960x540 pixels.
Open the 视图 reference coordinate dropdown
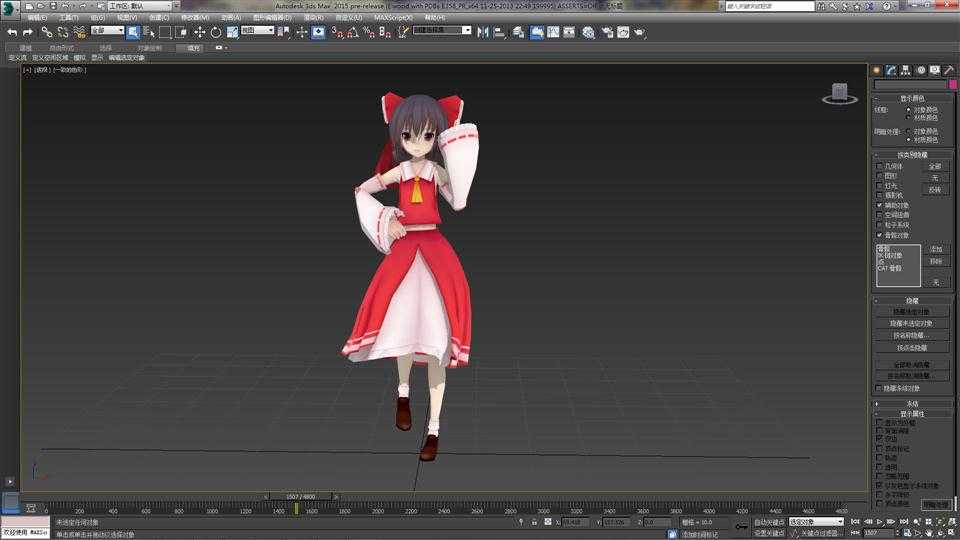point(257,30)
